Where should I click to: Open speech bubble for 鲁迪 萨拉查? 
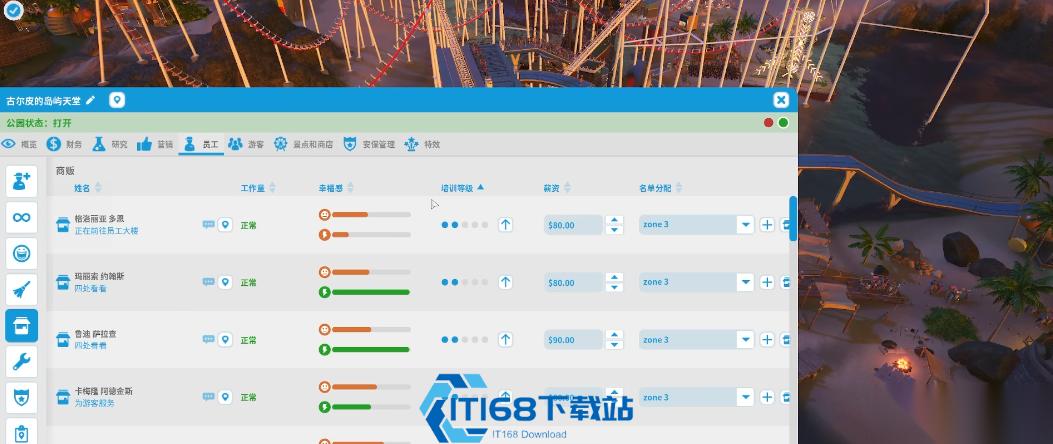pos(209,339)
